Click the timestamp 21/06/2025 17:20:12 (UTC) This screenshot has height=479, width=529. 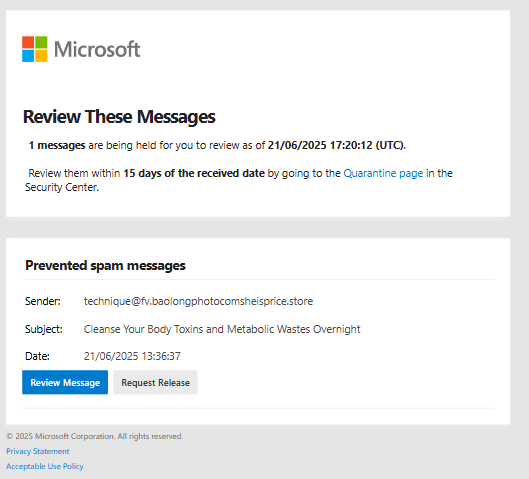pyautogui.click(x=336, y=145)
